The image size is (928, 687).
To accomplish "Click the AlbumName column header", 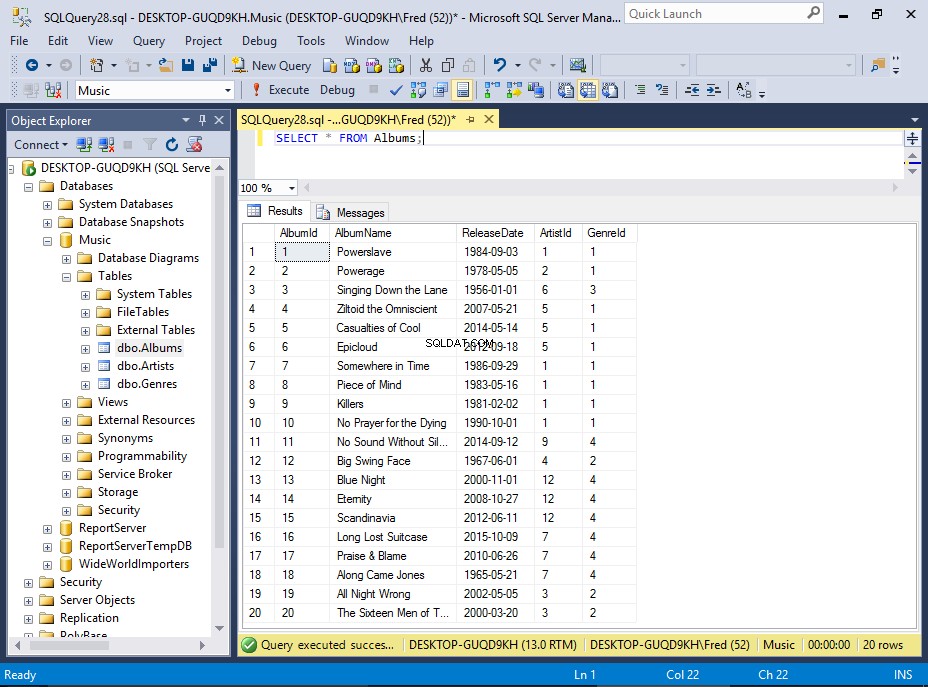I will click(392, 233).
